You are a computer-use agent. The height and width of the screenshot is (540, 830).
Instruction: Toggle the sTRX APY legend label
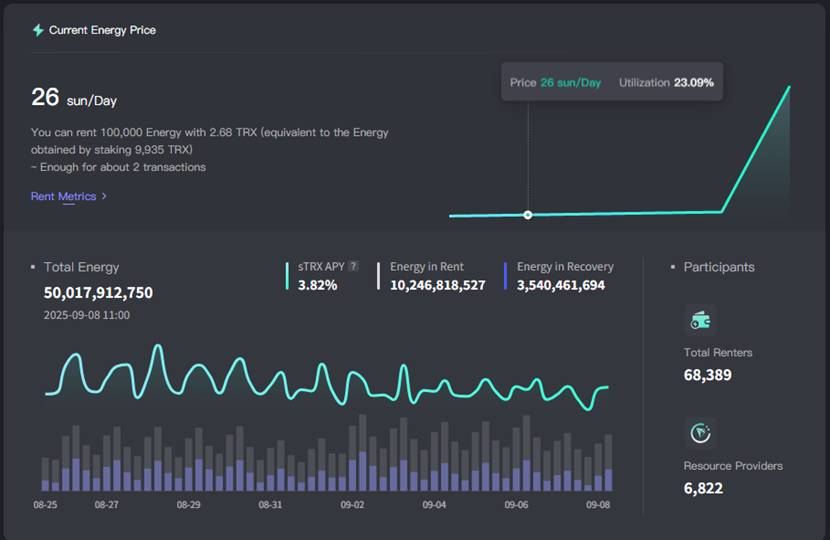(x=321, y=267)
